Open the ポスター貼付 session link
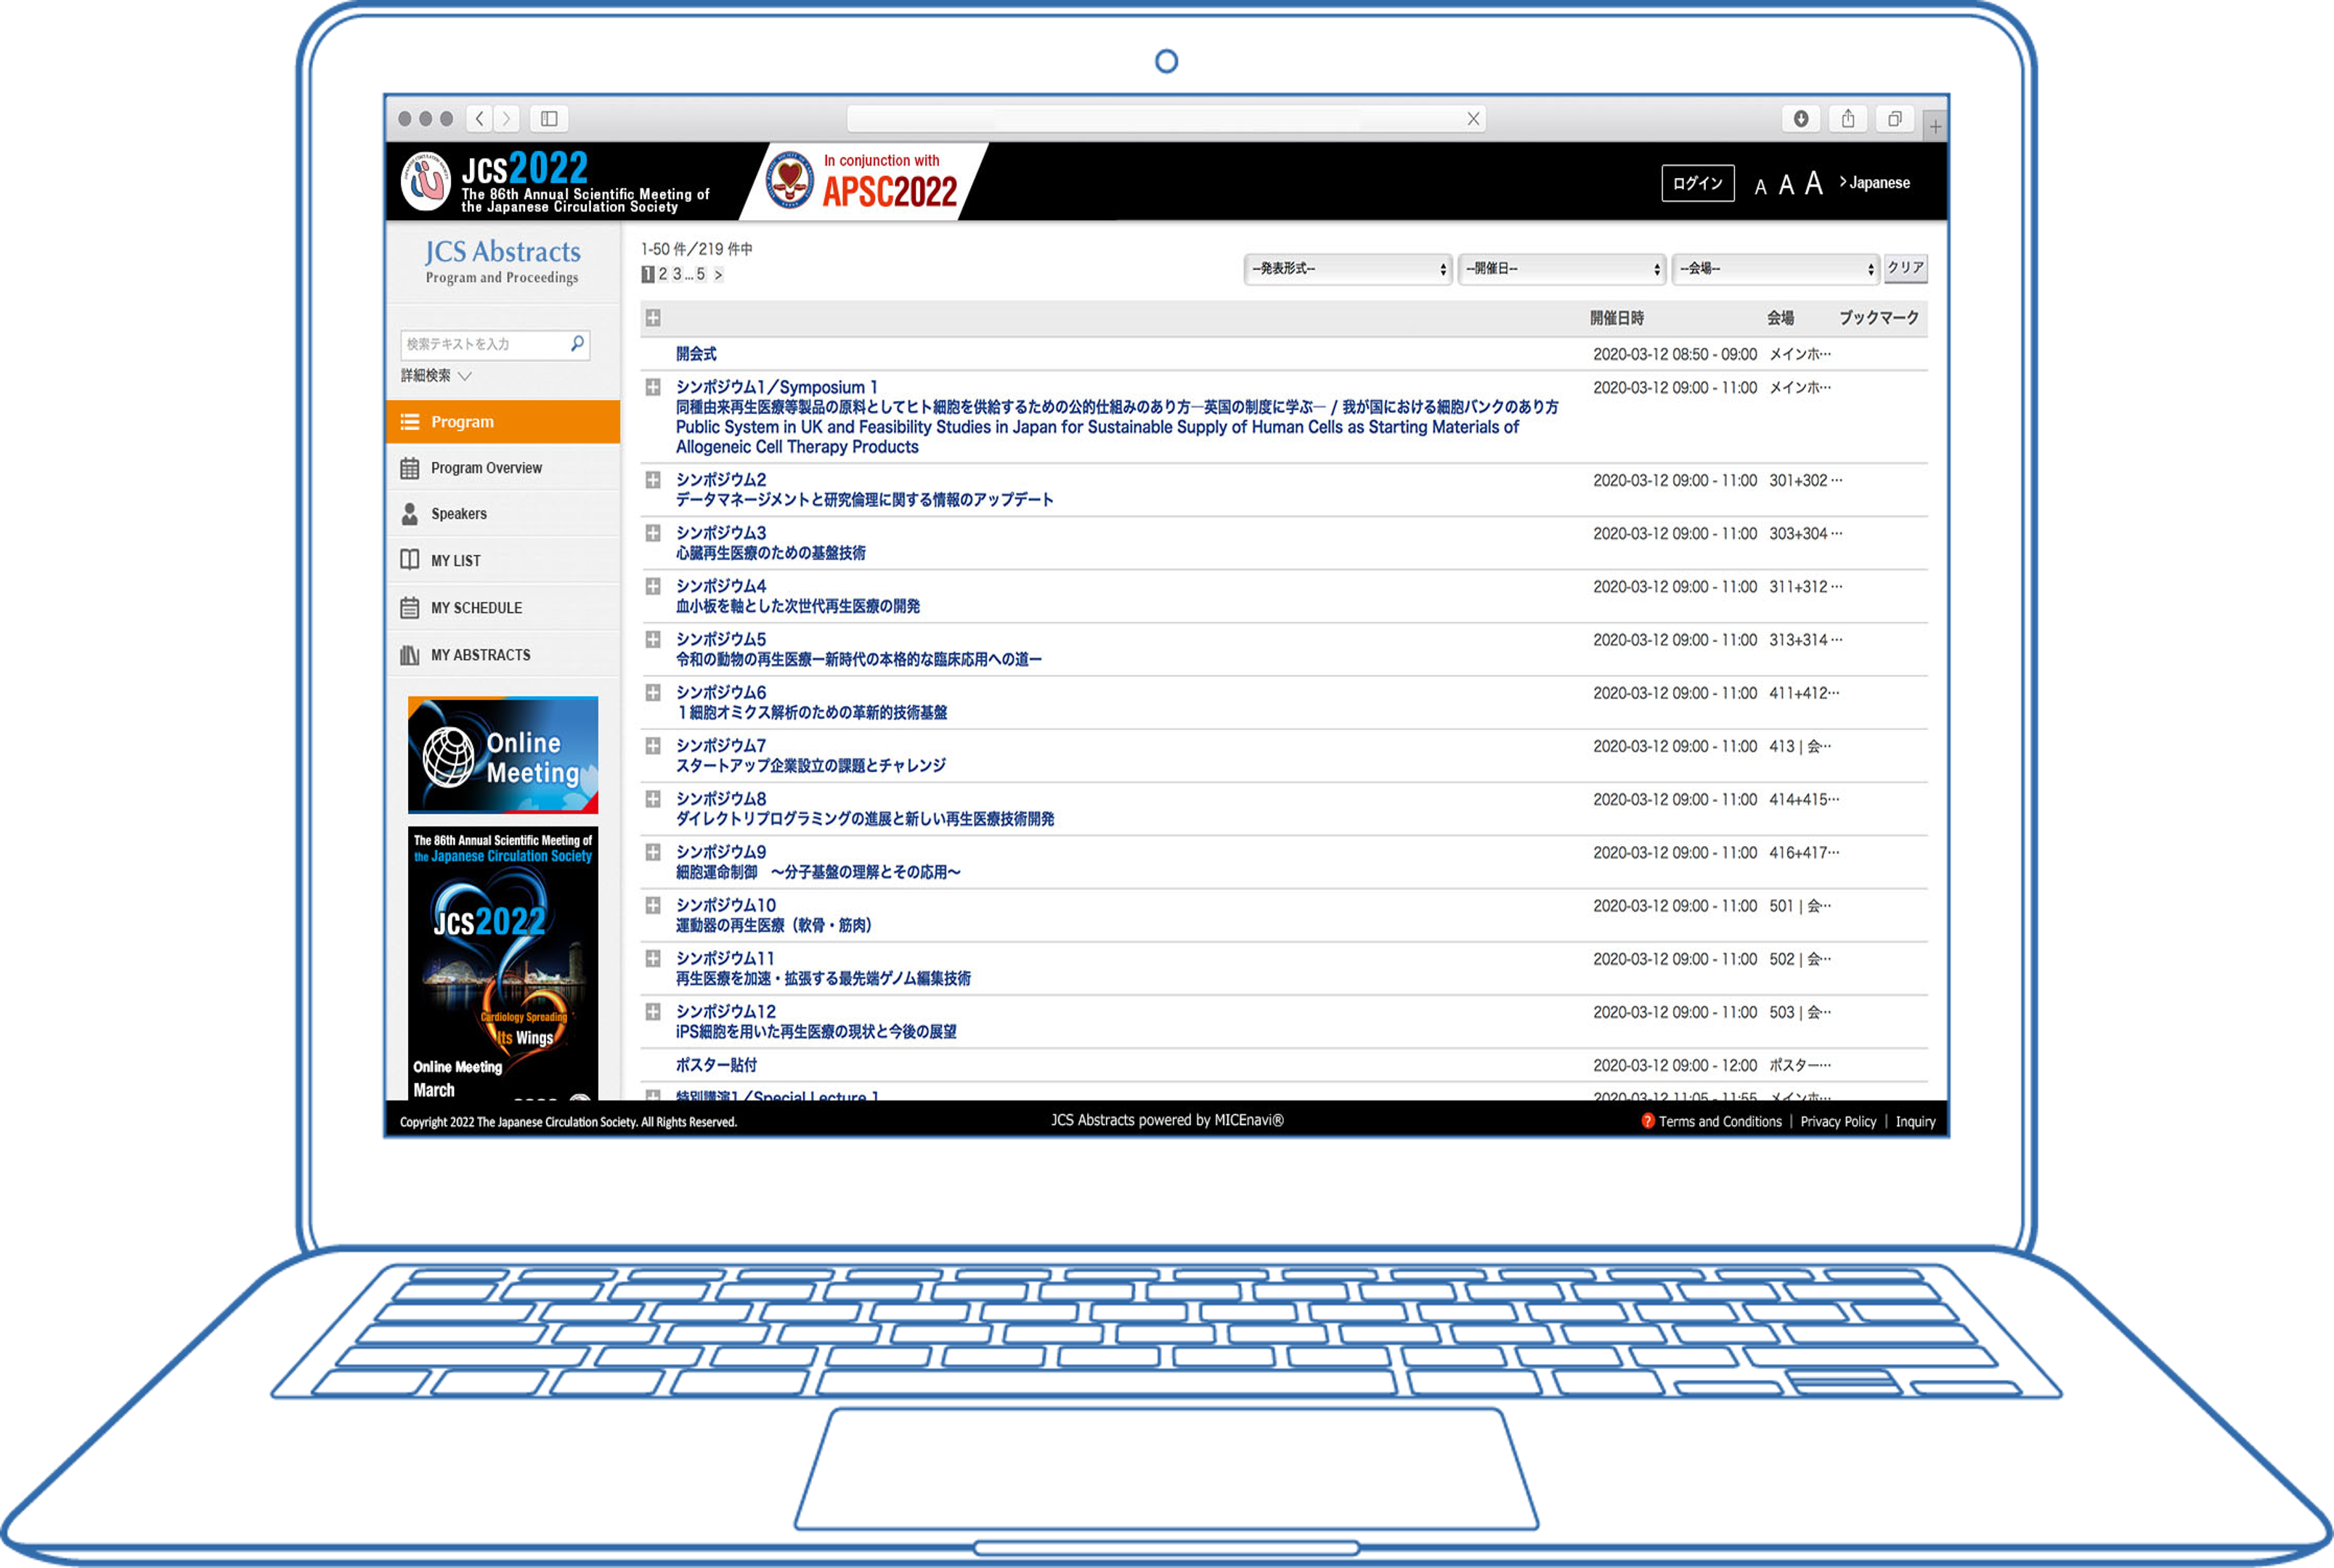The image size is (2334, 1568). pyautogui.click(x=716, y=1065)
